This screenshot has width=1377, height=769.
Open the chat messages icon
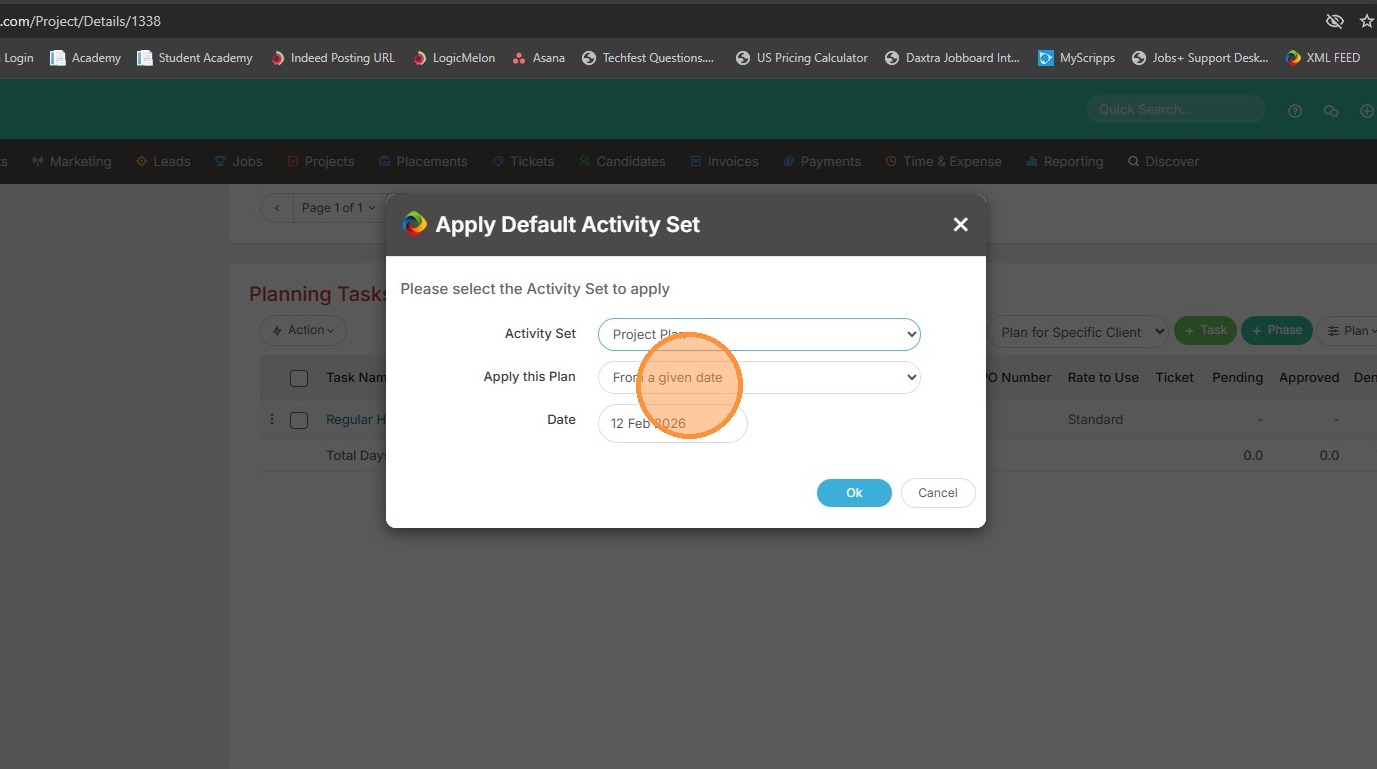[x=1331, y=111]
